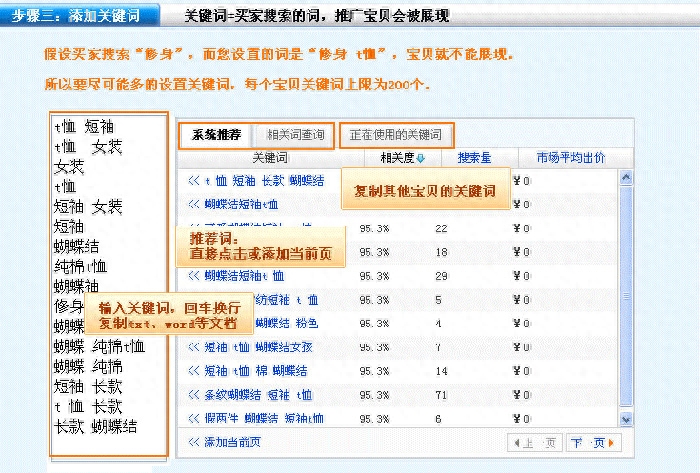700x473 pixels.
Task: Switch to the 系统推荐 tab
Action: coord(217,135)
